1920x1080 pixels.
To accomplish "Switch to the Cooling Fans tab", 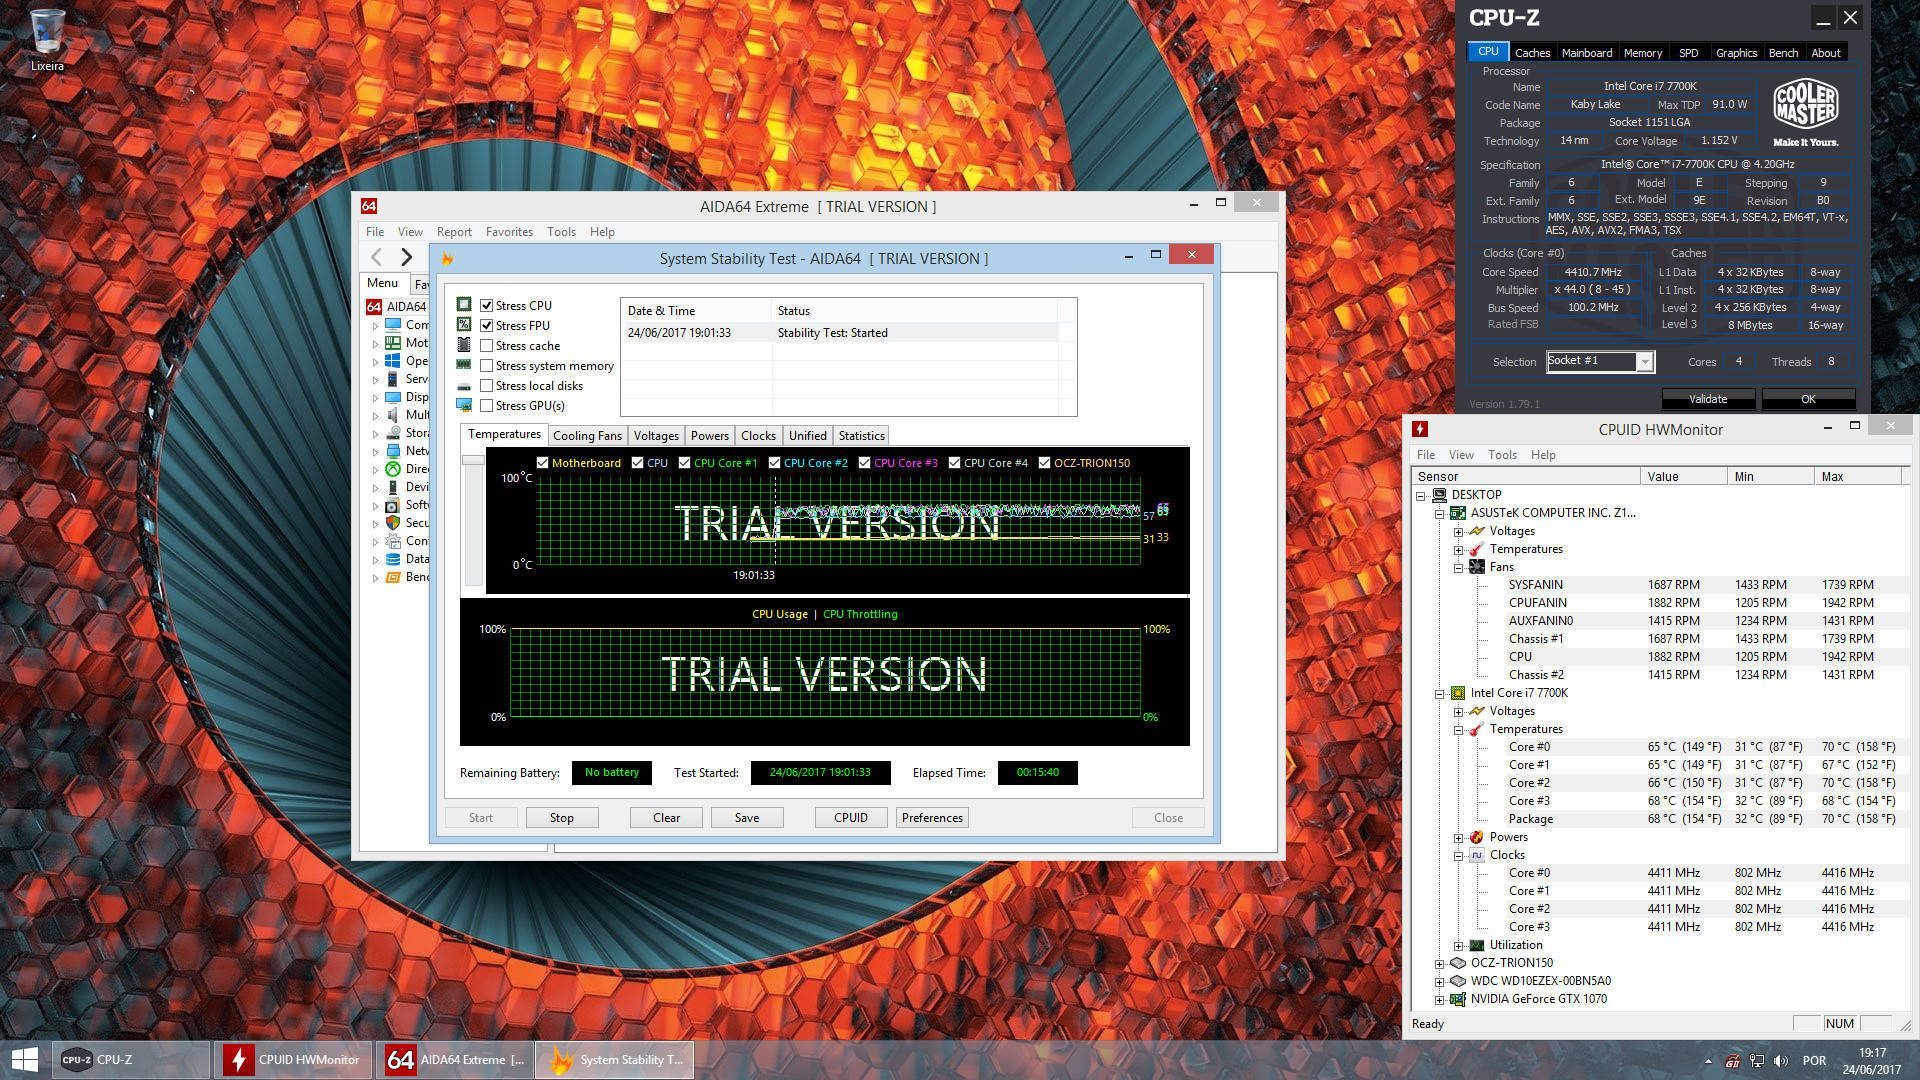I will coord(587,436).
